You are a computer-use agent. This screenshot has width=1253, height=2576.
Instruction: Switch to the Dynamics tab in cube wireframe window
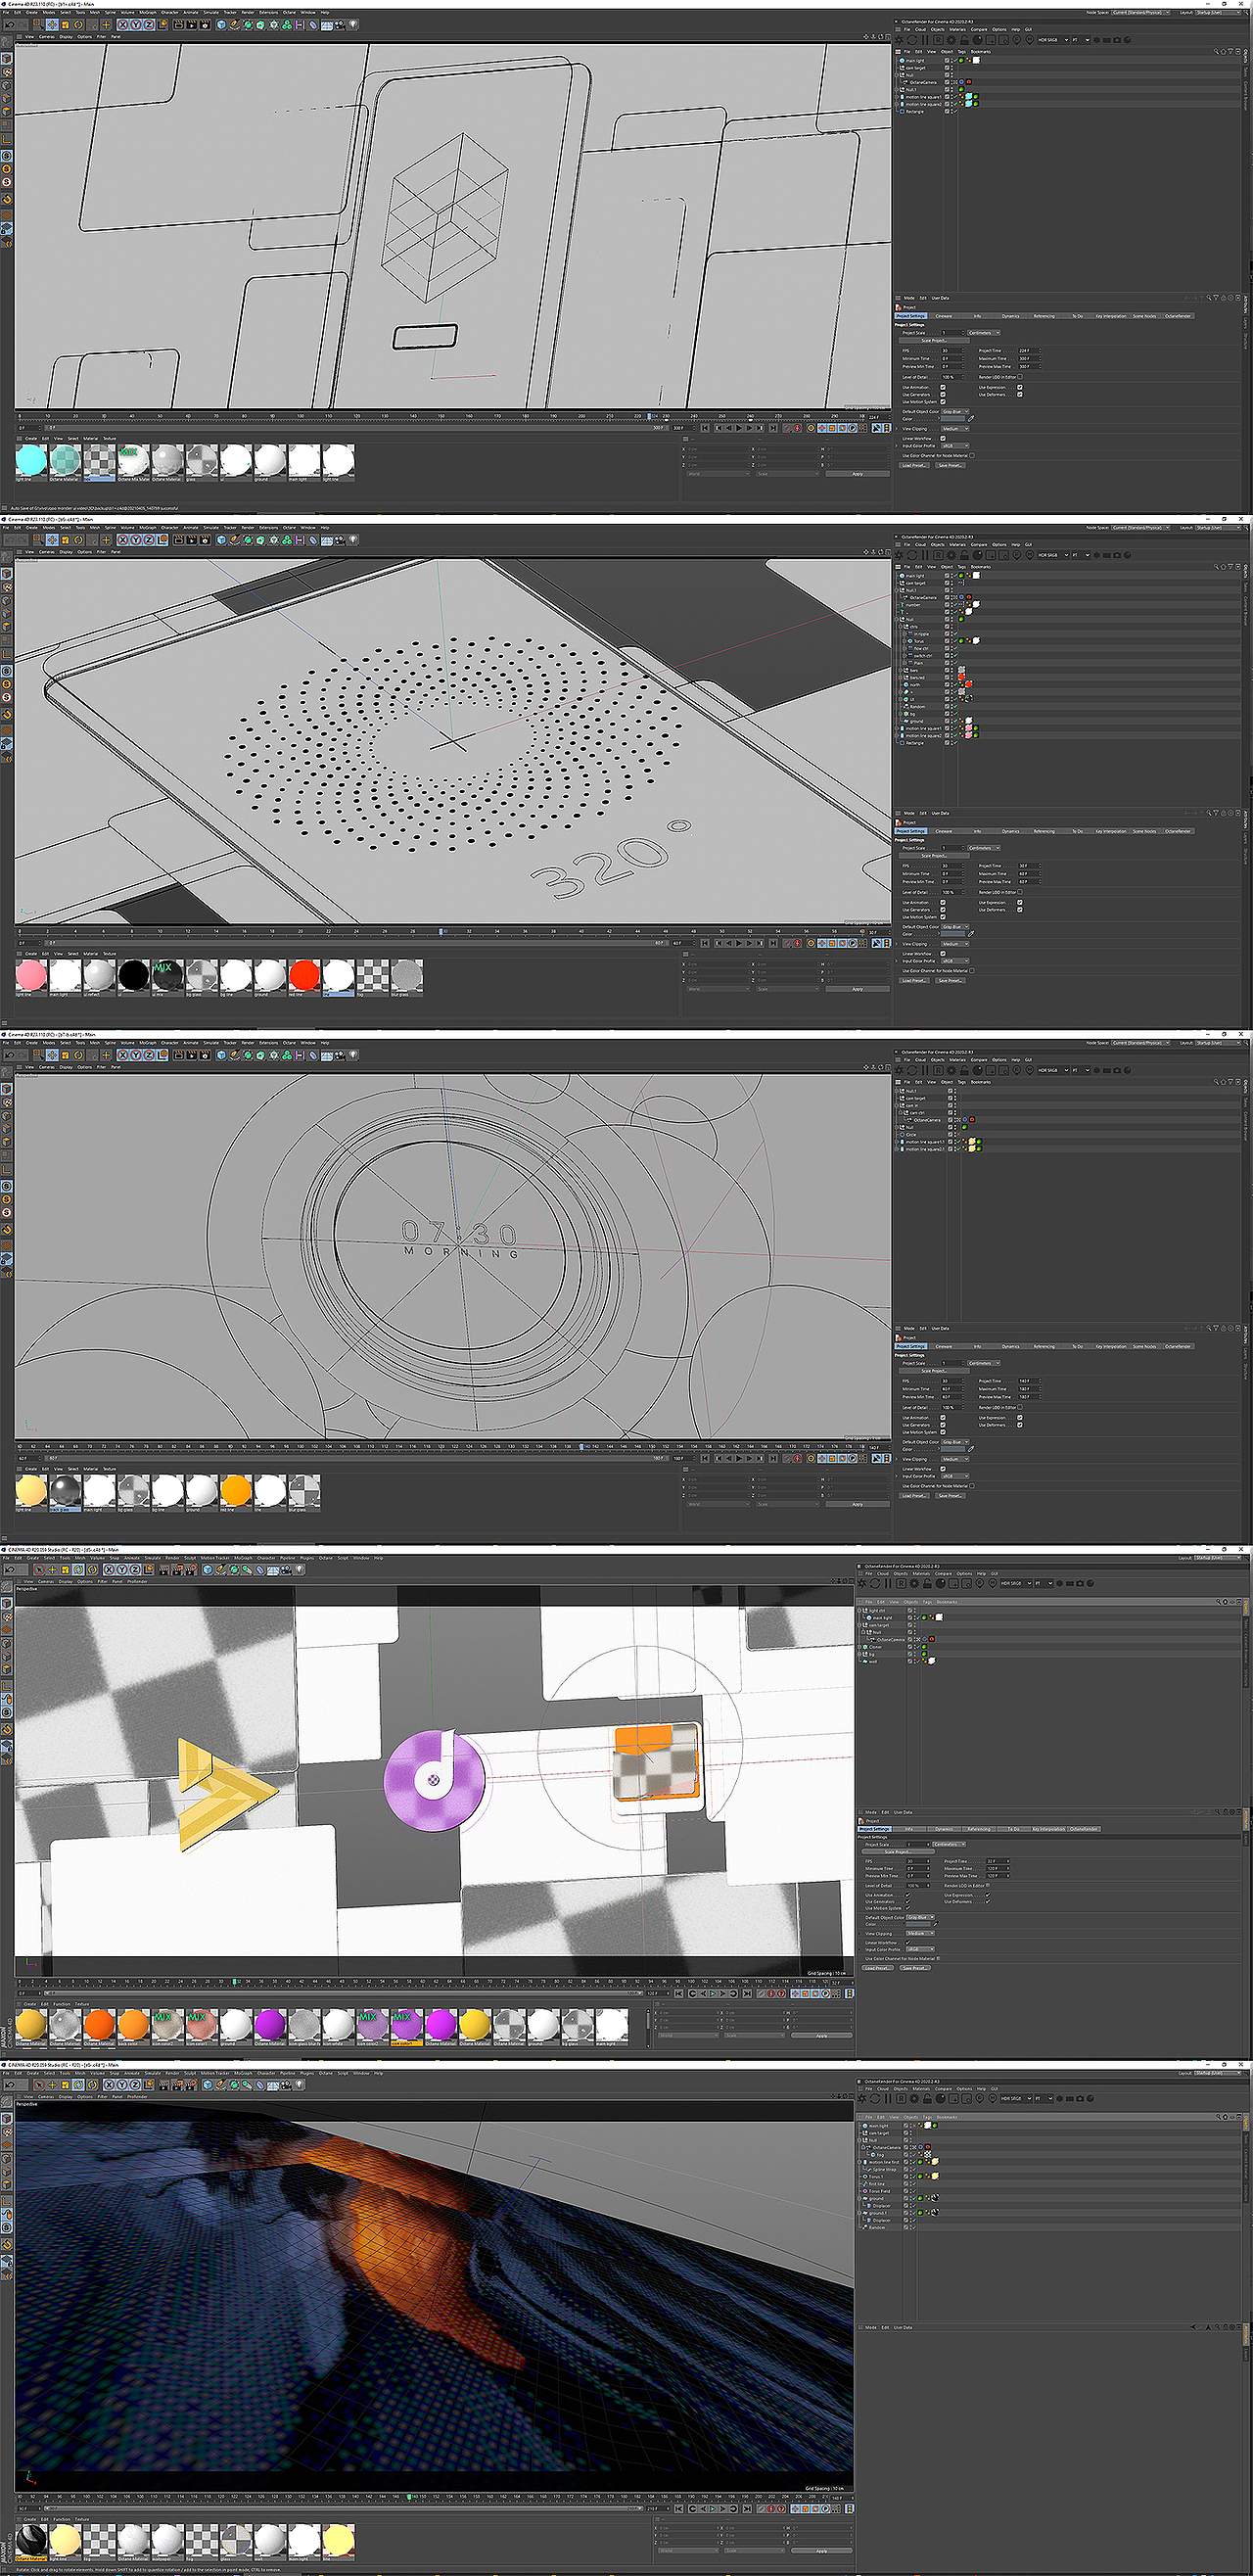(x=1011, y=316)
